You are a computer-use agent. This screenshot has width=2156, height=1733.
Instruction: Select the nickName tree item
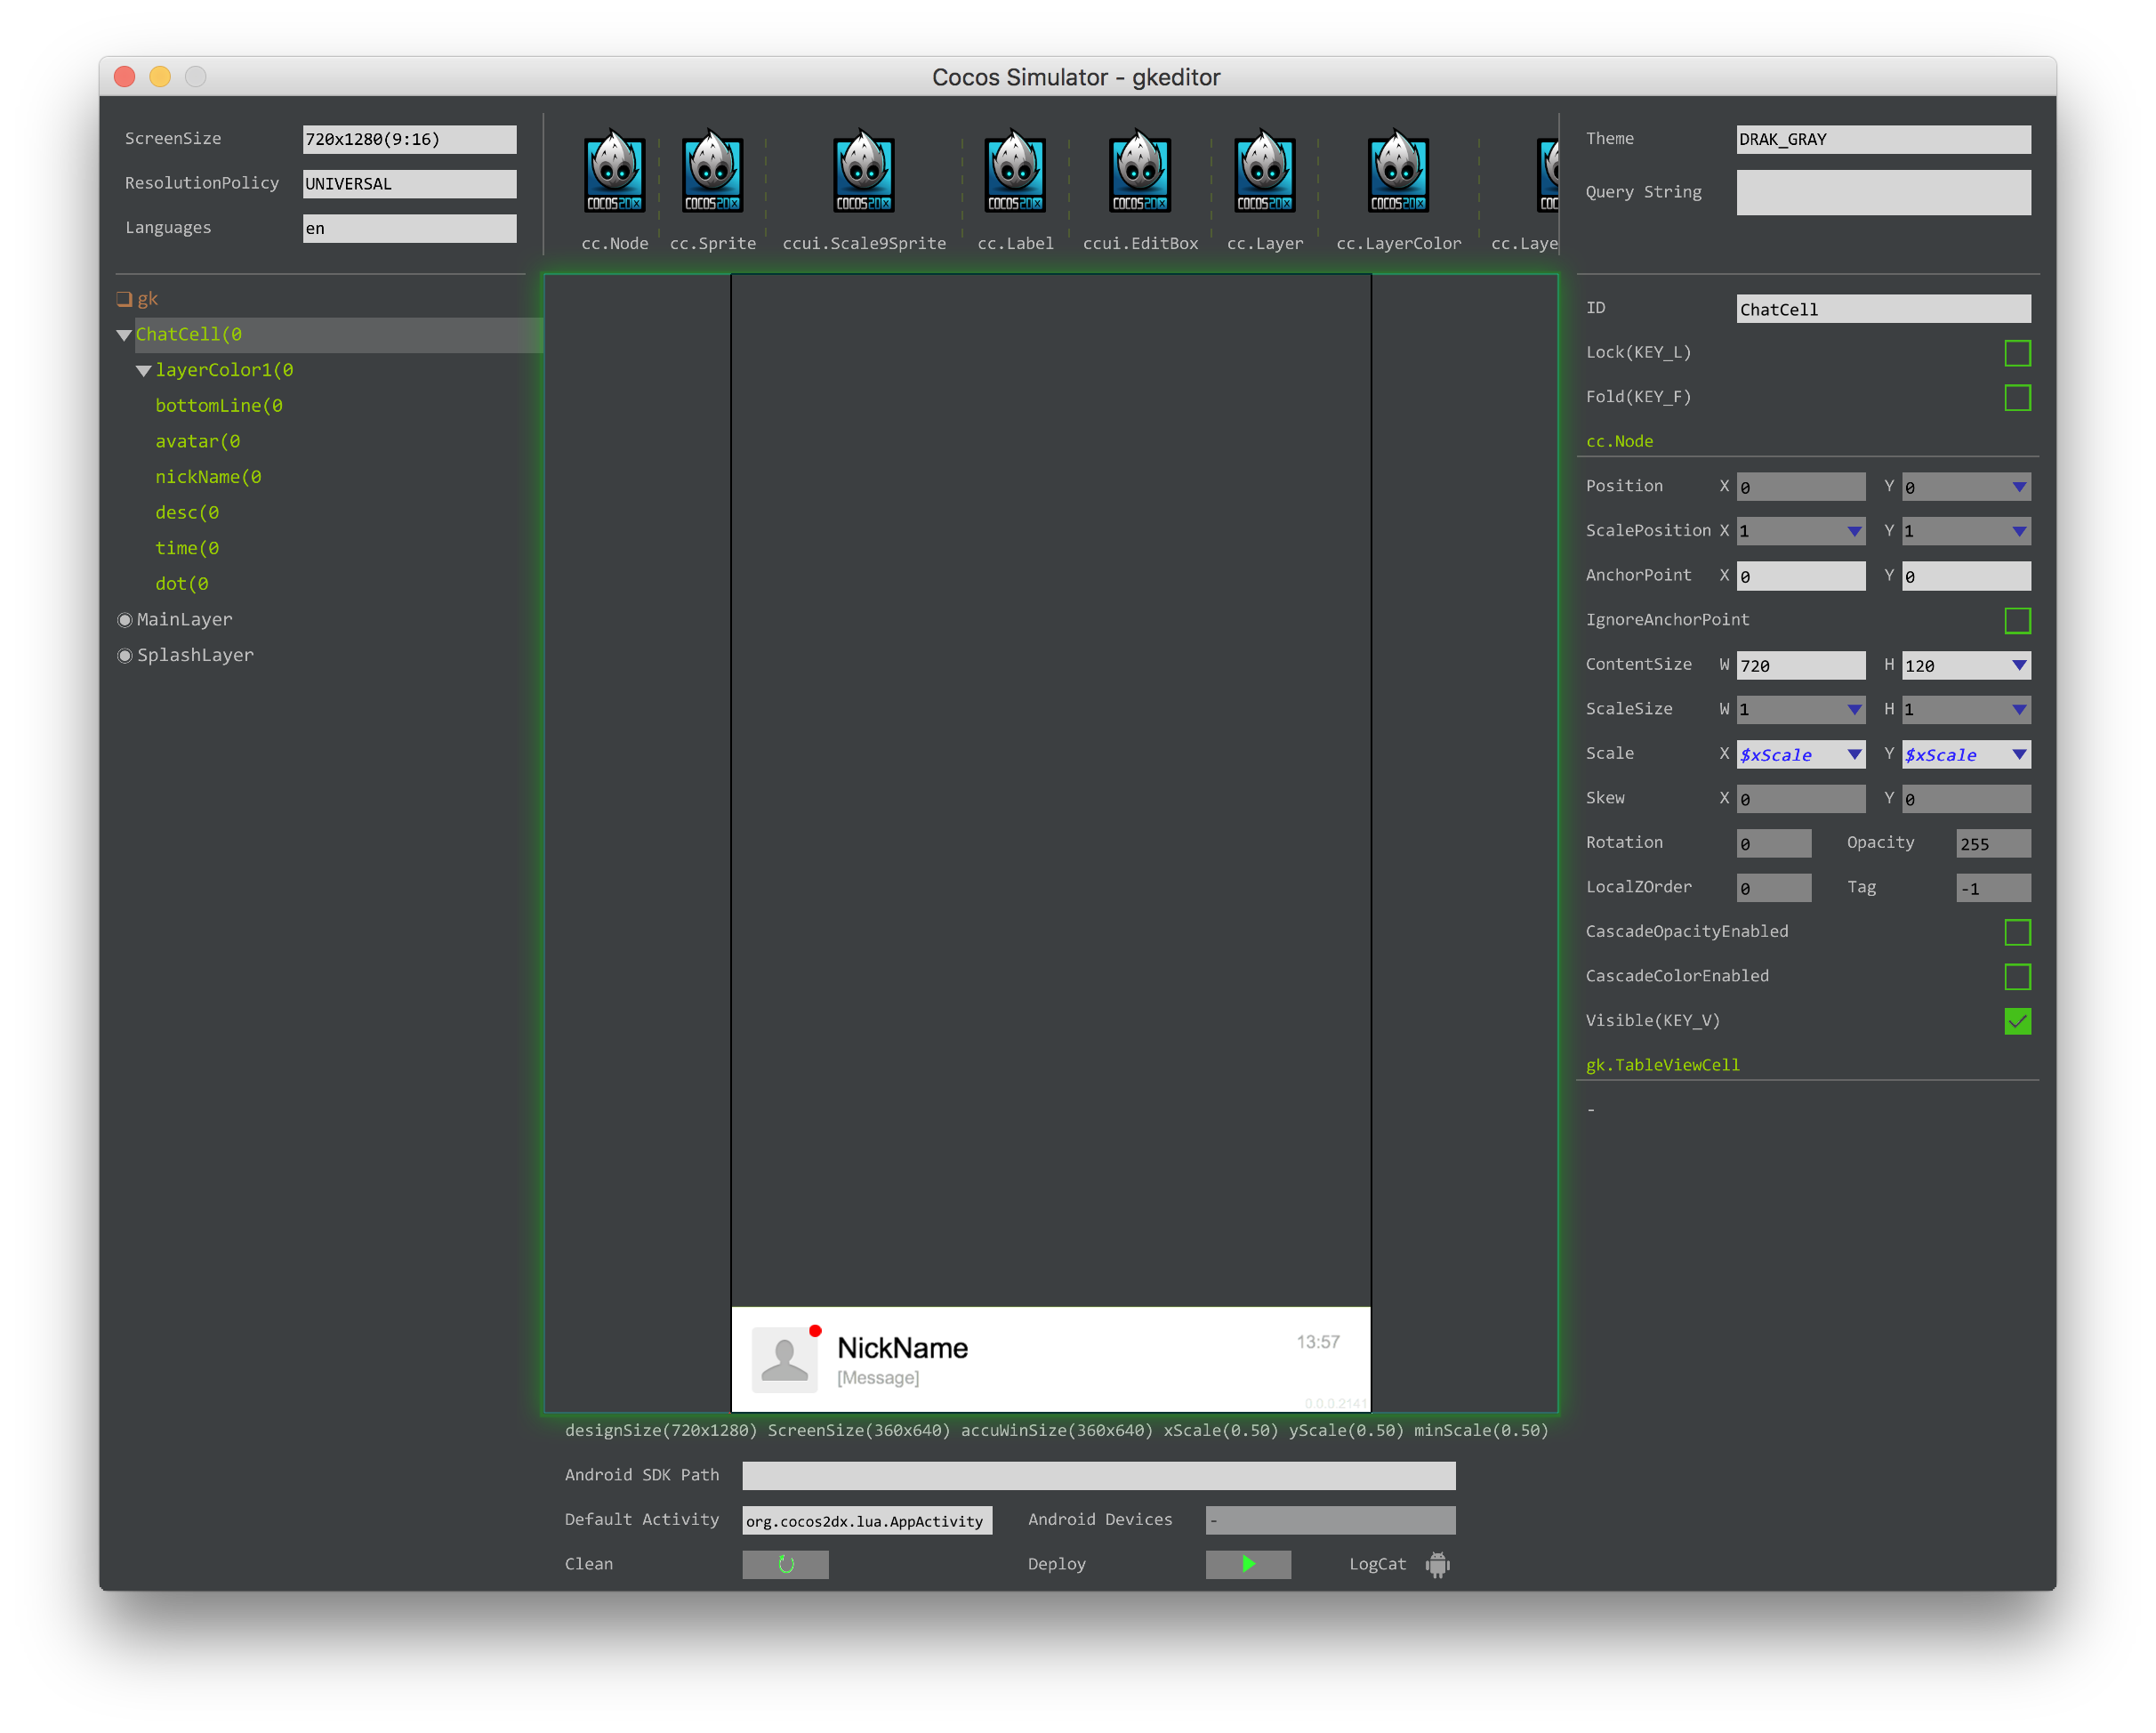click(208, 477)
